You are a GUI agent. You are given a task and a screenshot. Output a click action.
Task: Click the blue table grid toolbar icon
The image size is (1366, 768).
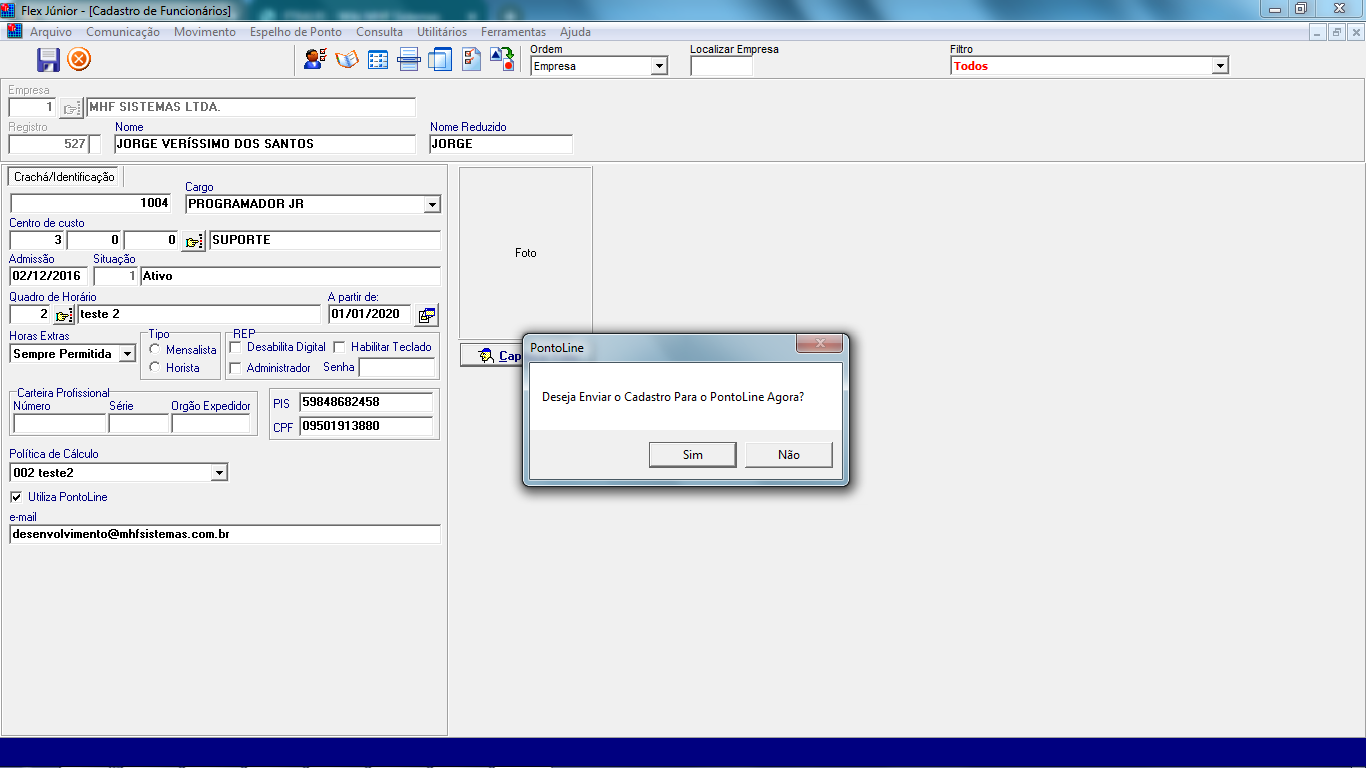(x=378, y=59)
